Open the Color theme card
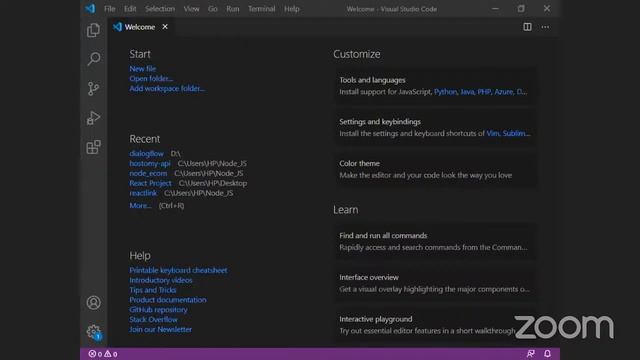640x360 pixels. point(435,169)
